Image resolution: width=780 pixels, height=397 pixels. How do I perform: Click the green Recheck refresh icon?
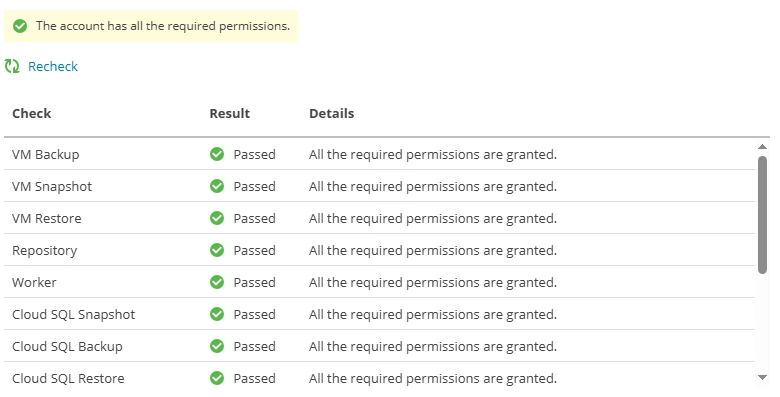click(x=12, y=66)
